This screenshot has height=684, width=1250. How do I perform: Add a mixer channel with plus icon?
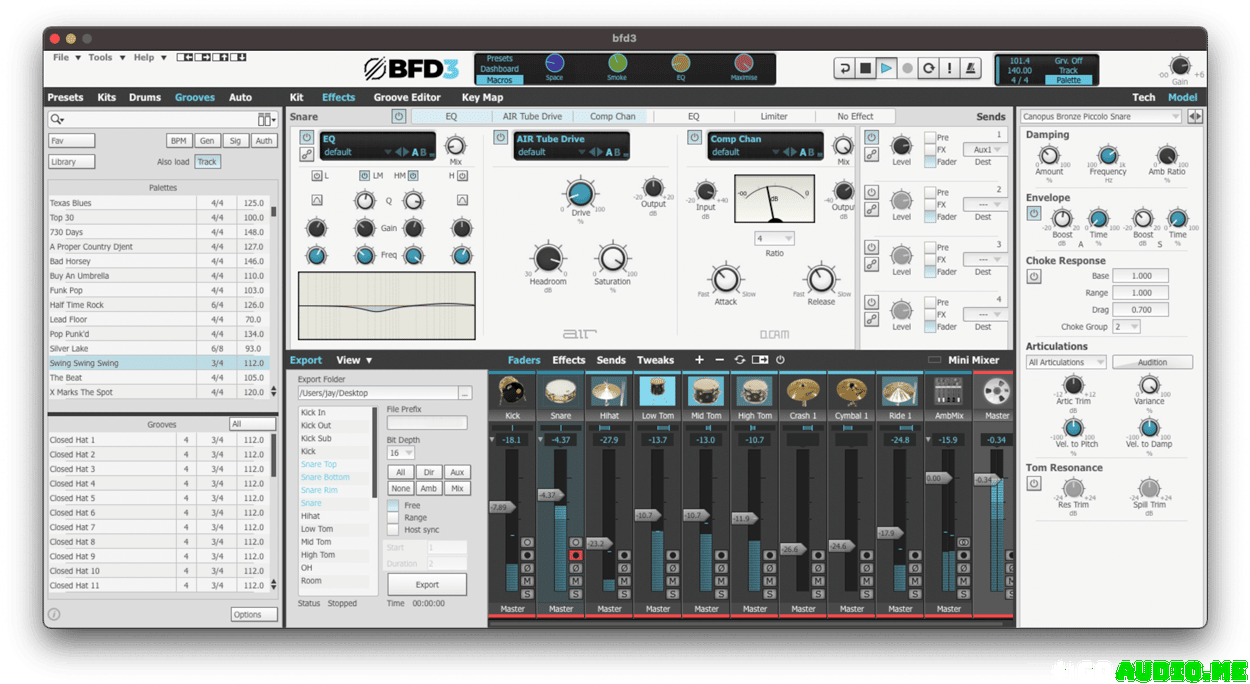[x=699, y=360]
